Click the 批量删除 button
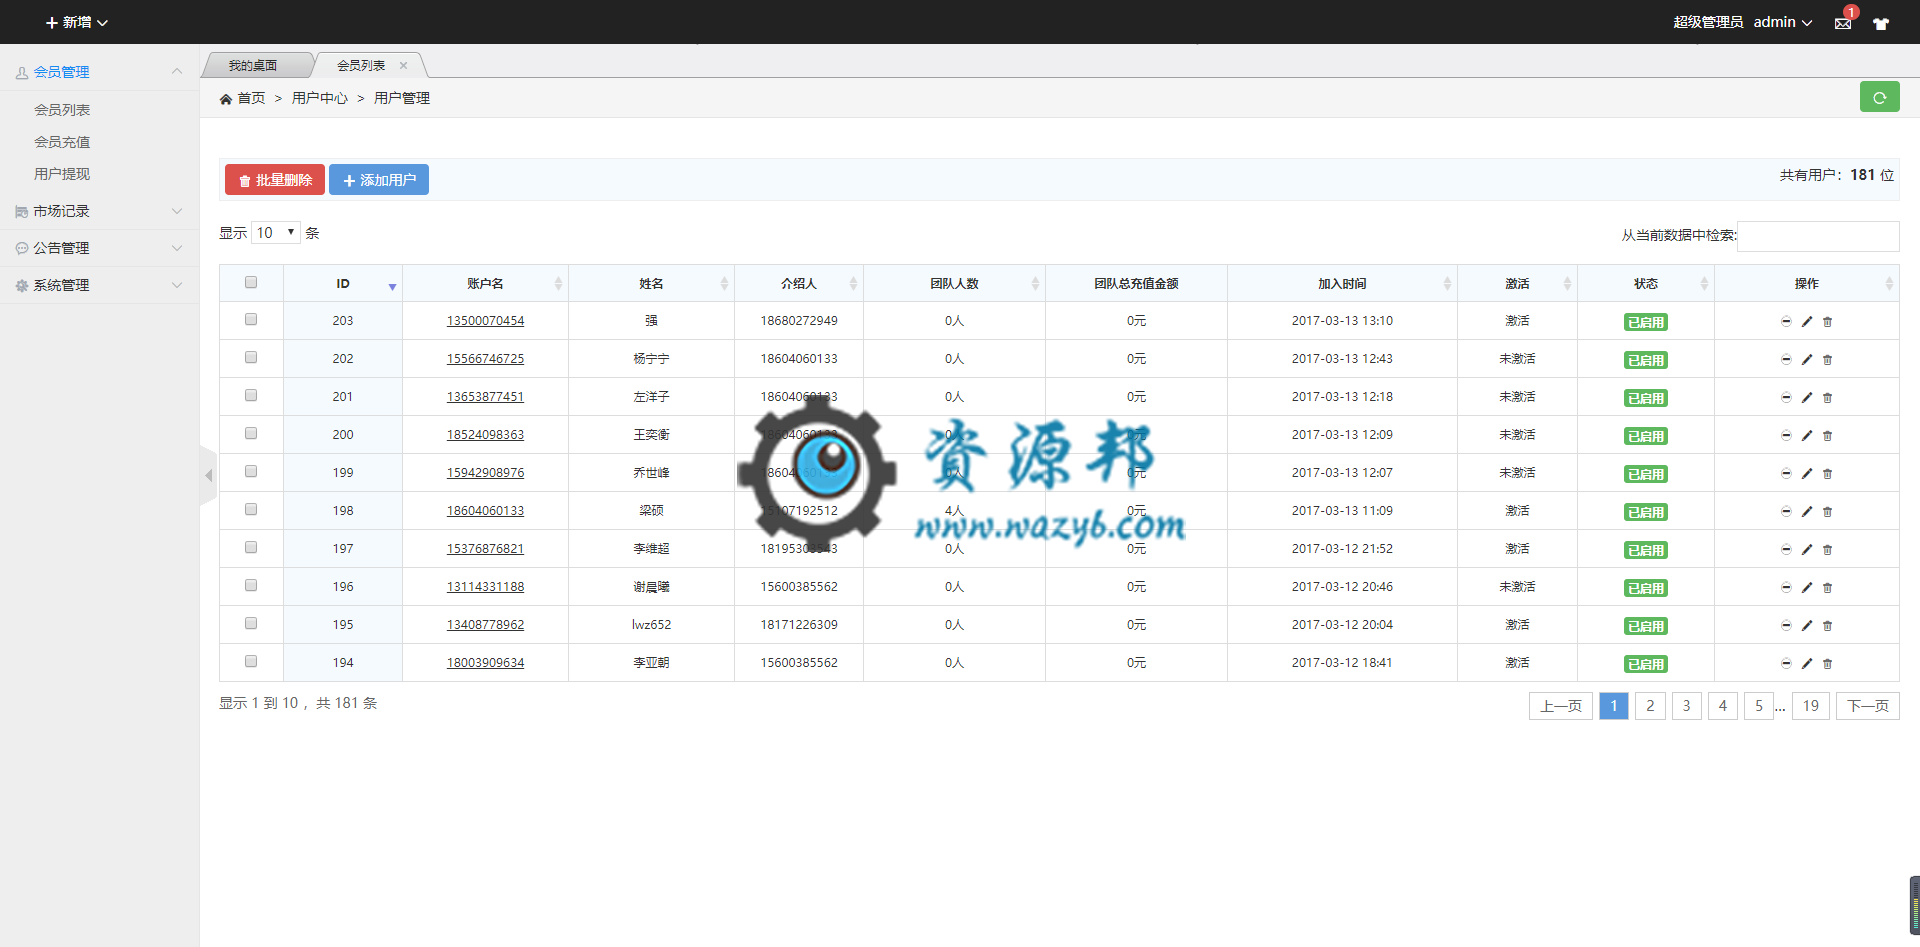Screen dimensions: 1920x947 [275, 180]
